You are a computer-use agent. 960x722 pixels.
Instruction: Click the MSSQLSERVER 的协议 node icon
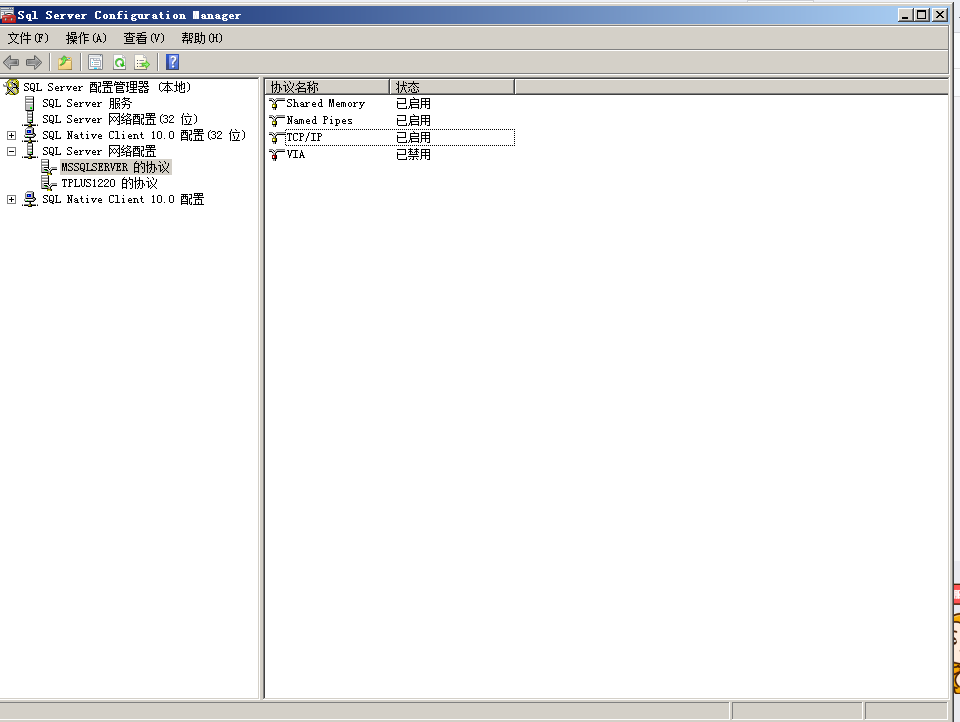click(x=48, y=167)
